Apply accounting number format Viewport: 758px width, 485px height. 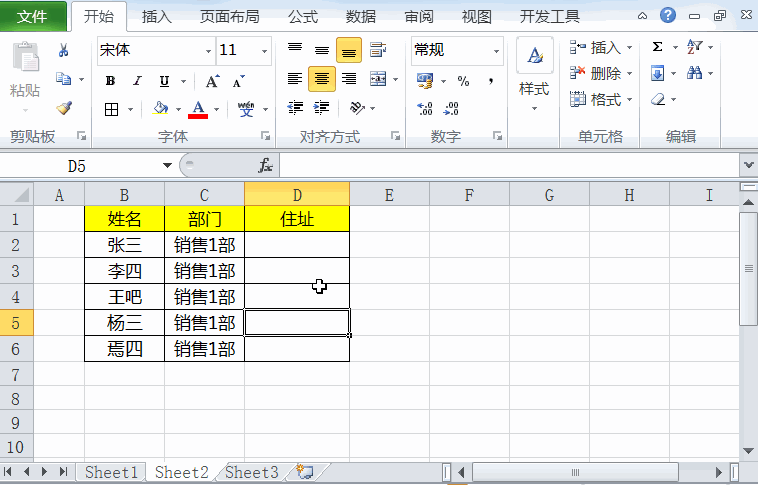click(x=425, y=81)
